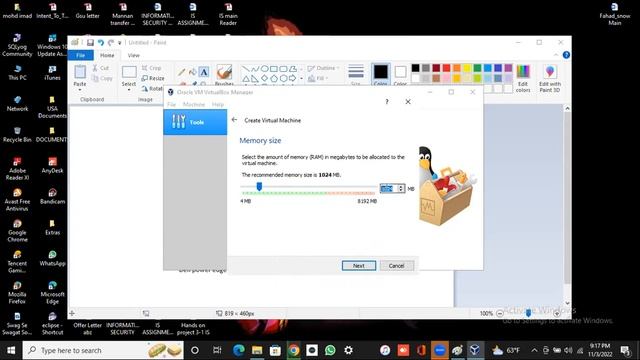Viewport: 640px width, 360px height.
Task: Open the Brushes tool in Paint
Action: [x=224, y=75]
